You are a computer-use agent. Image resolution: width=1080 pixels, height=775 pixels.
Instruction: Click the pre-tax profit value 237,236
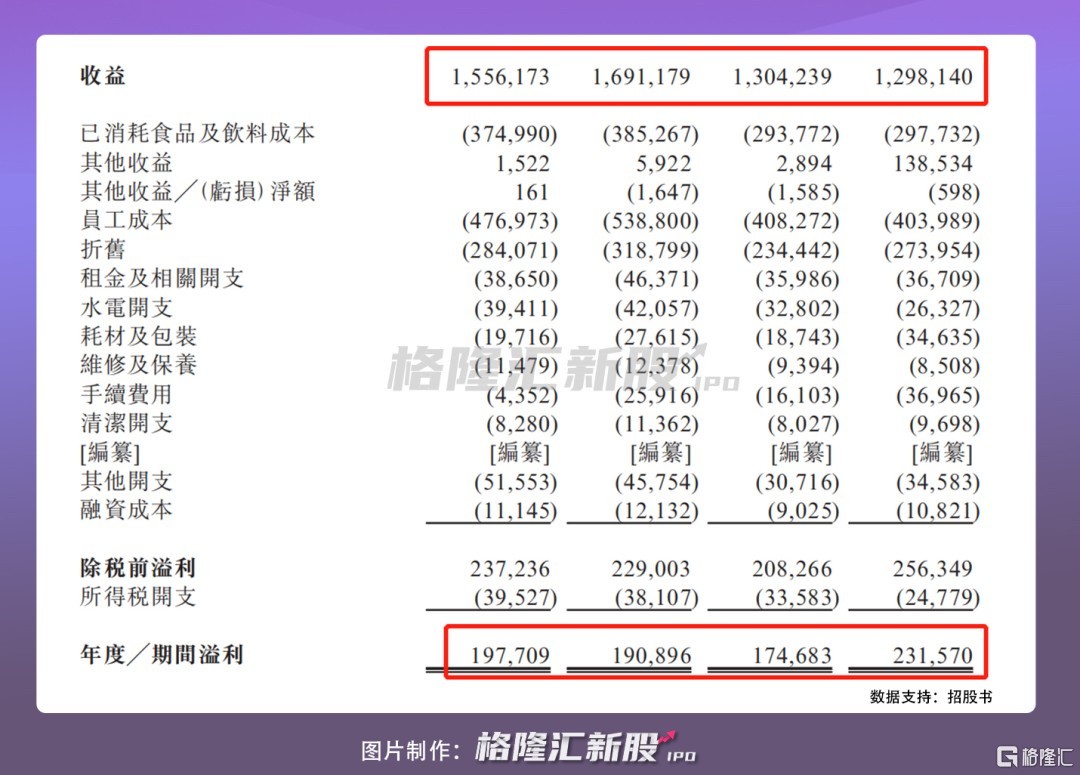pyautogui.click(x=510, y=569)
